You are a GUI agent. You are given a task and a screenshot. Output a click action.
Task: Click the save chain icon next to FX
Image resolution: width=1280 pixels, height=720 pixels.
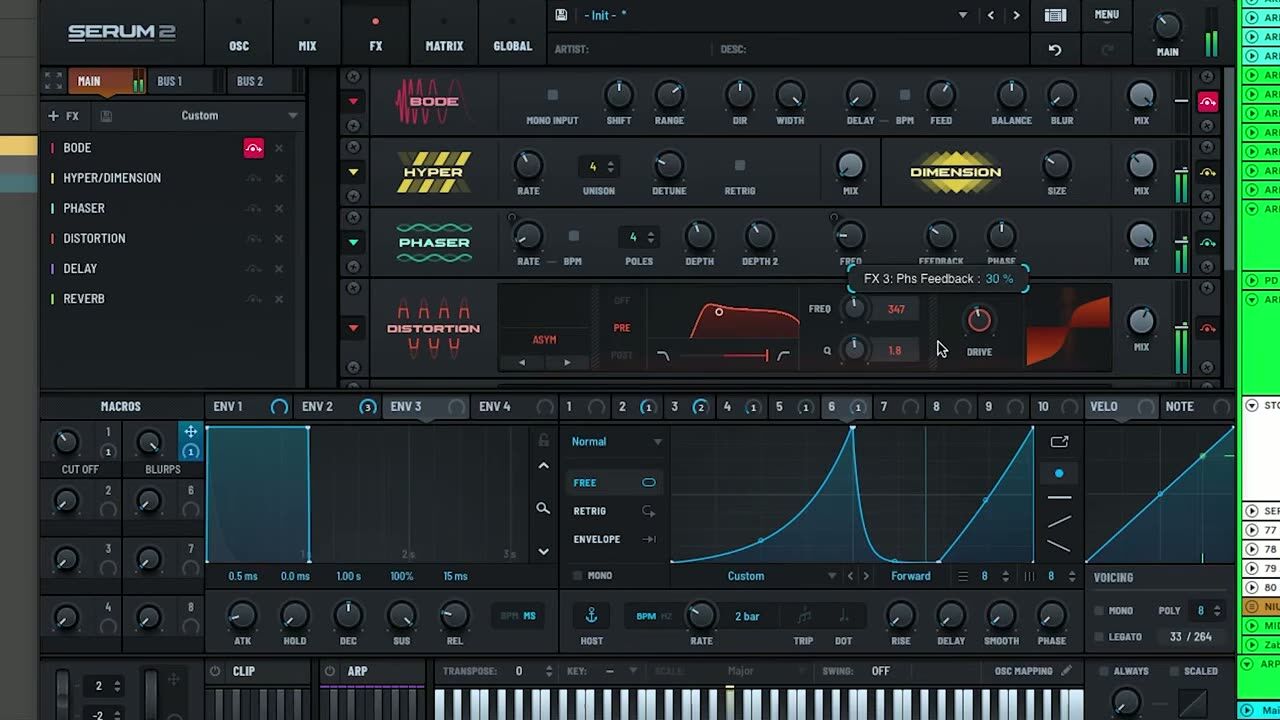tap(106, 116)
